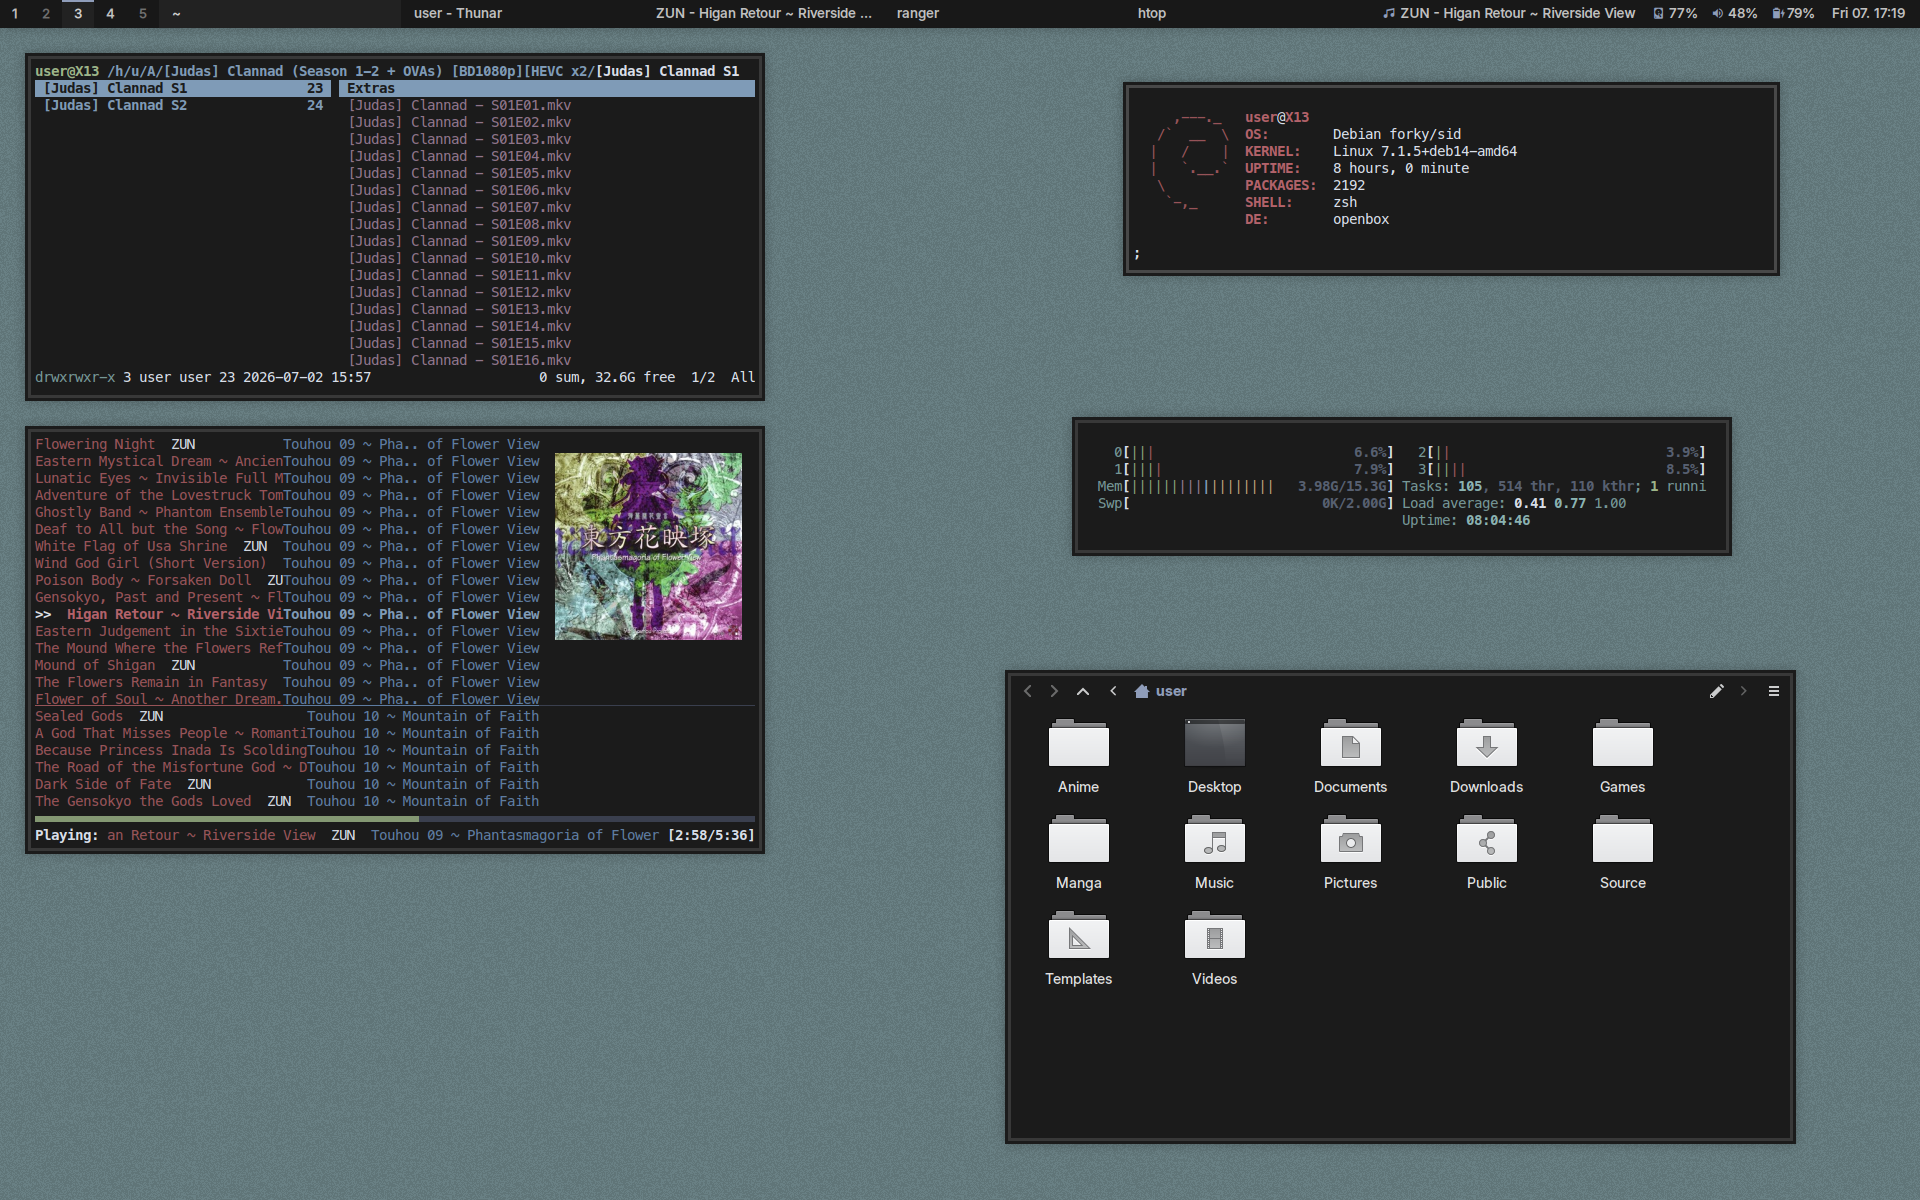Click the Load average values in htop
This screenshot has height=1200, width=1920.
[x=1570, y=503]
